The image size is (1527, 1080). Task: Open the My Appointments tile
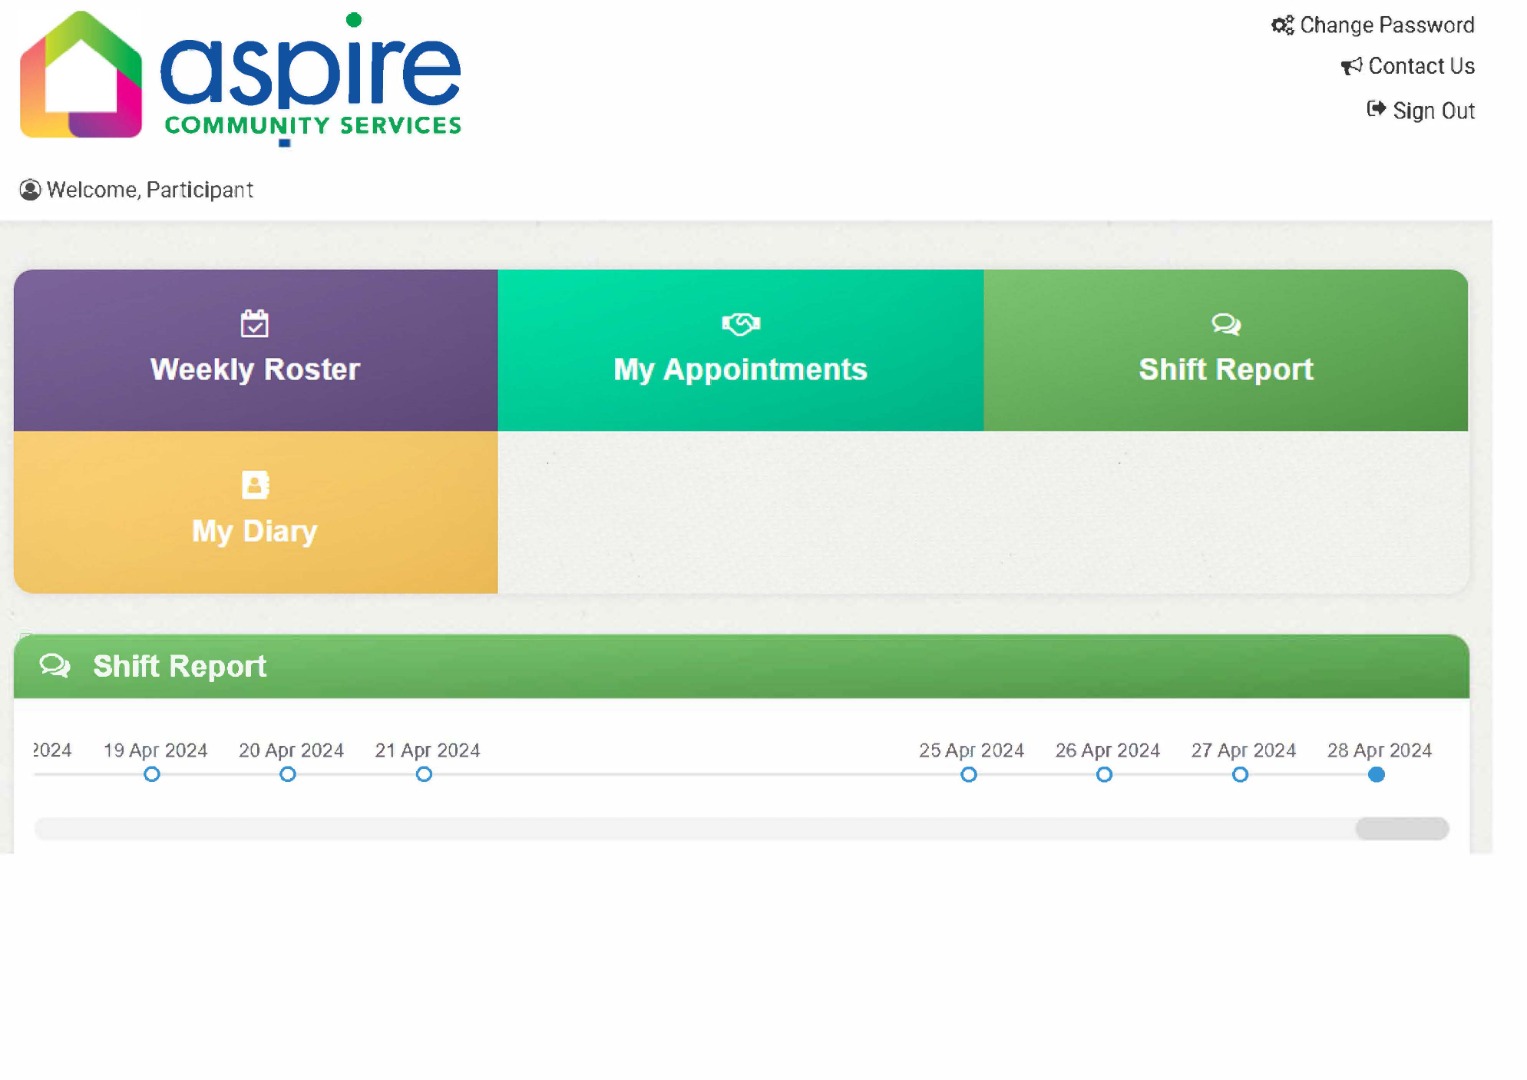pos(741,350)
